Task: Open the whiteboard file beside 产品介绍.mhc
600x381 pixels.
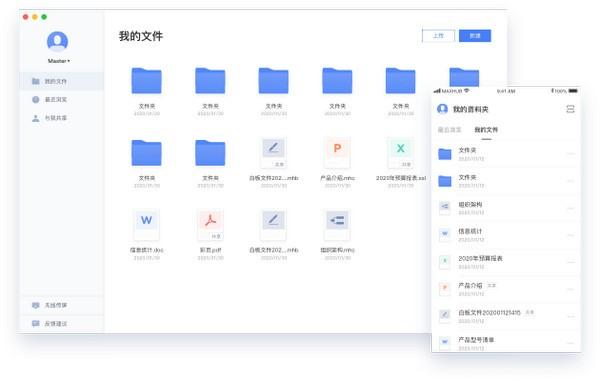Action: point(274,153)
